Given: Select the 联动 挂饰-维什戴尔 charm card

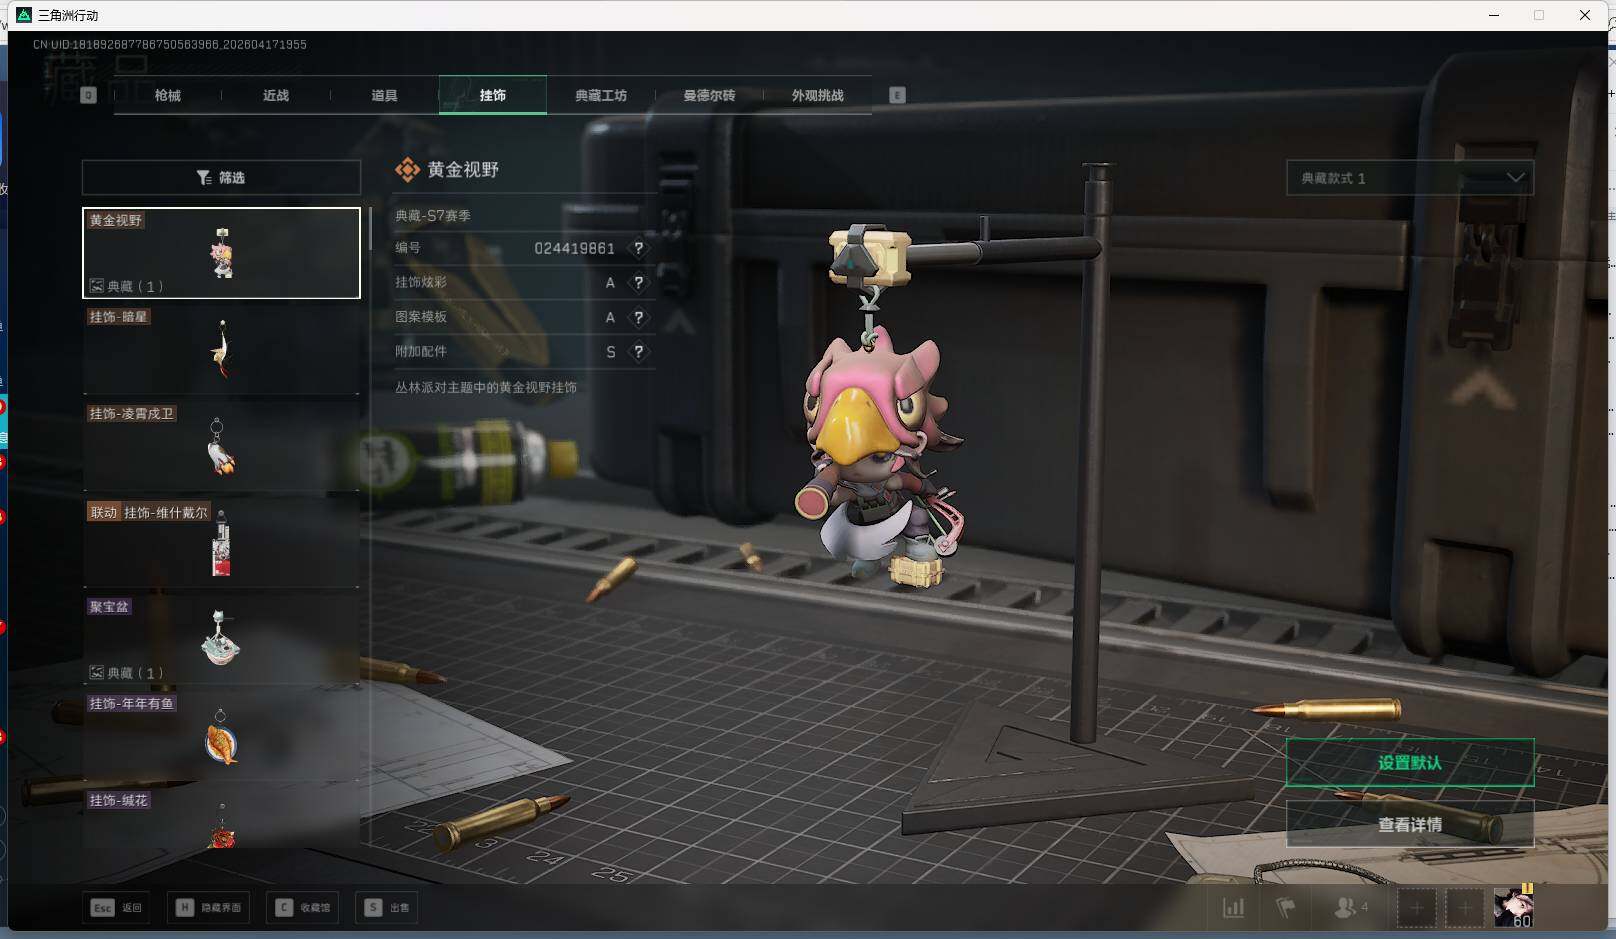Looking at the screenshot, I should tap(221, 543).
